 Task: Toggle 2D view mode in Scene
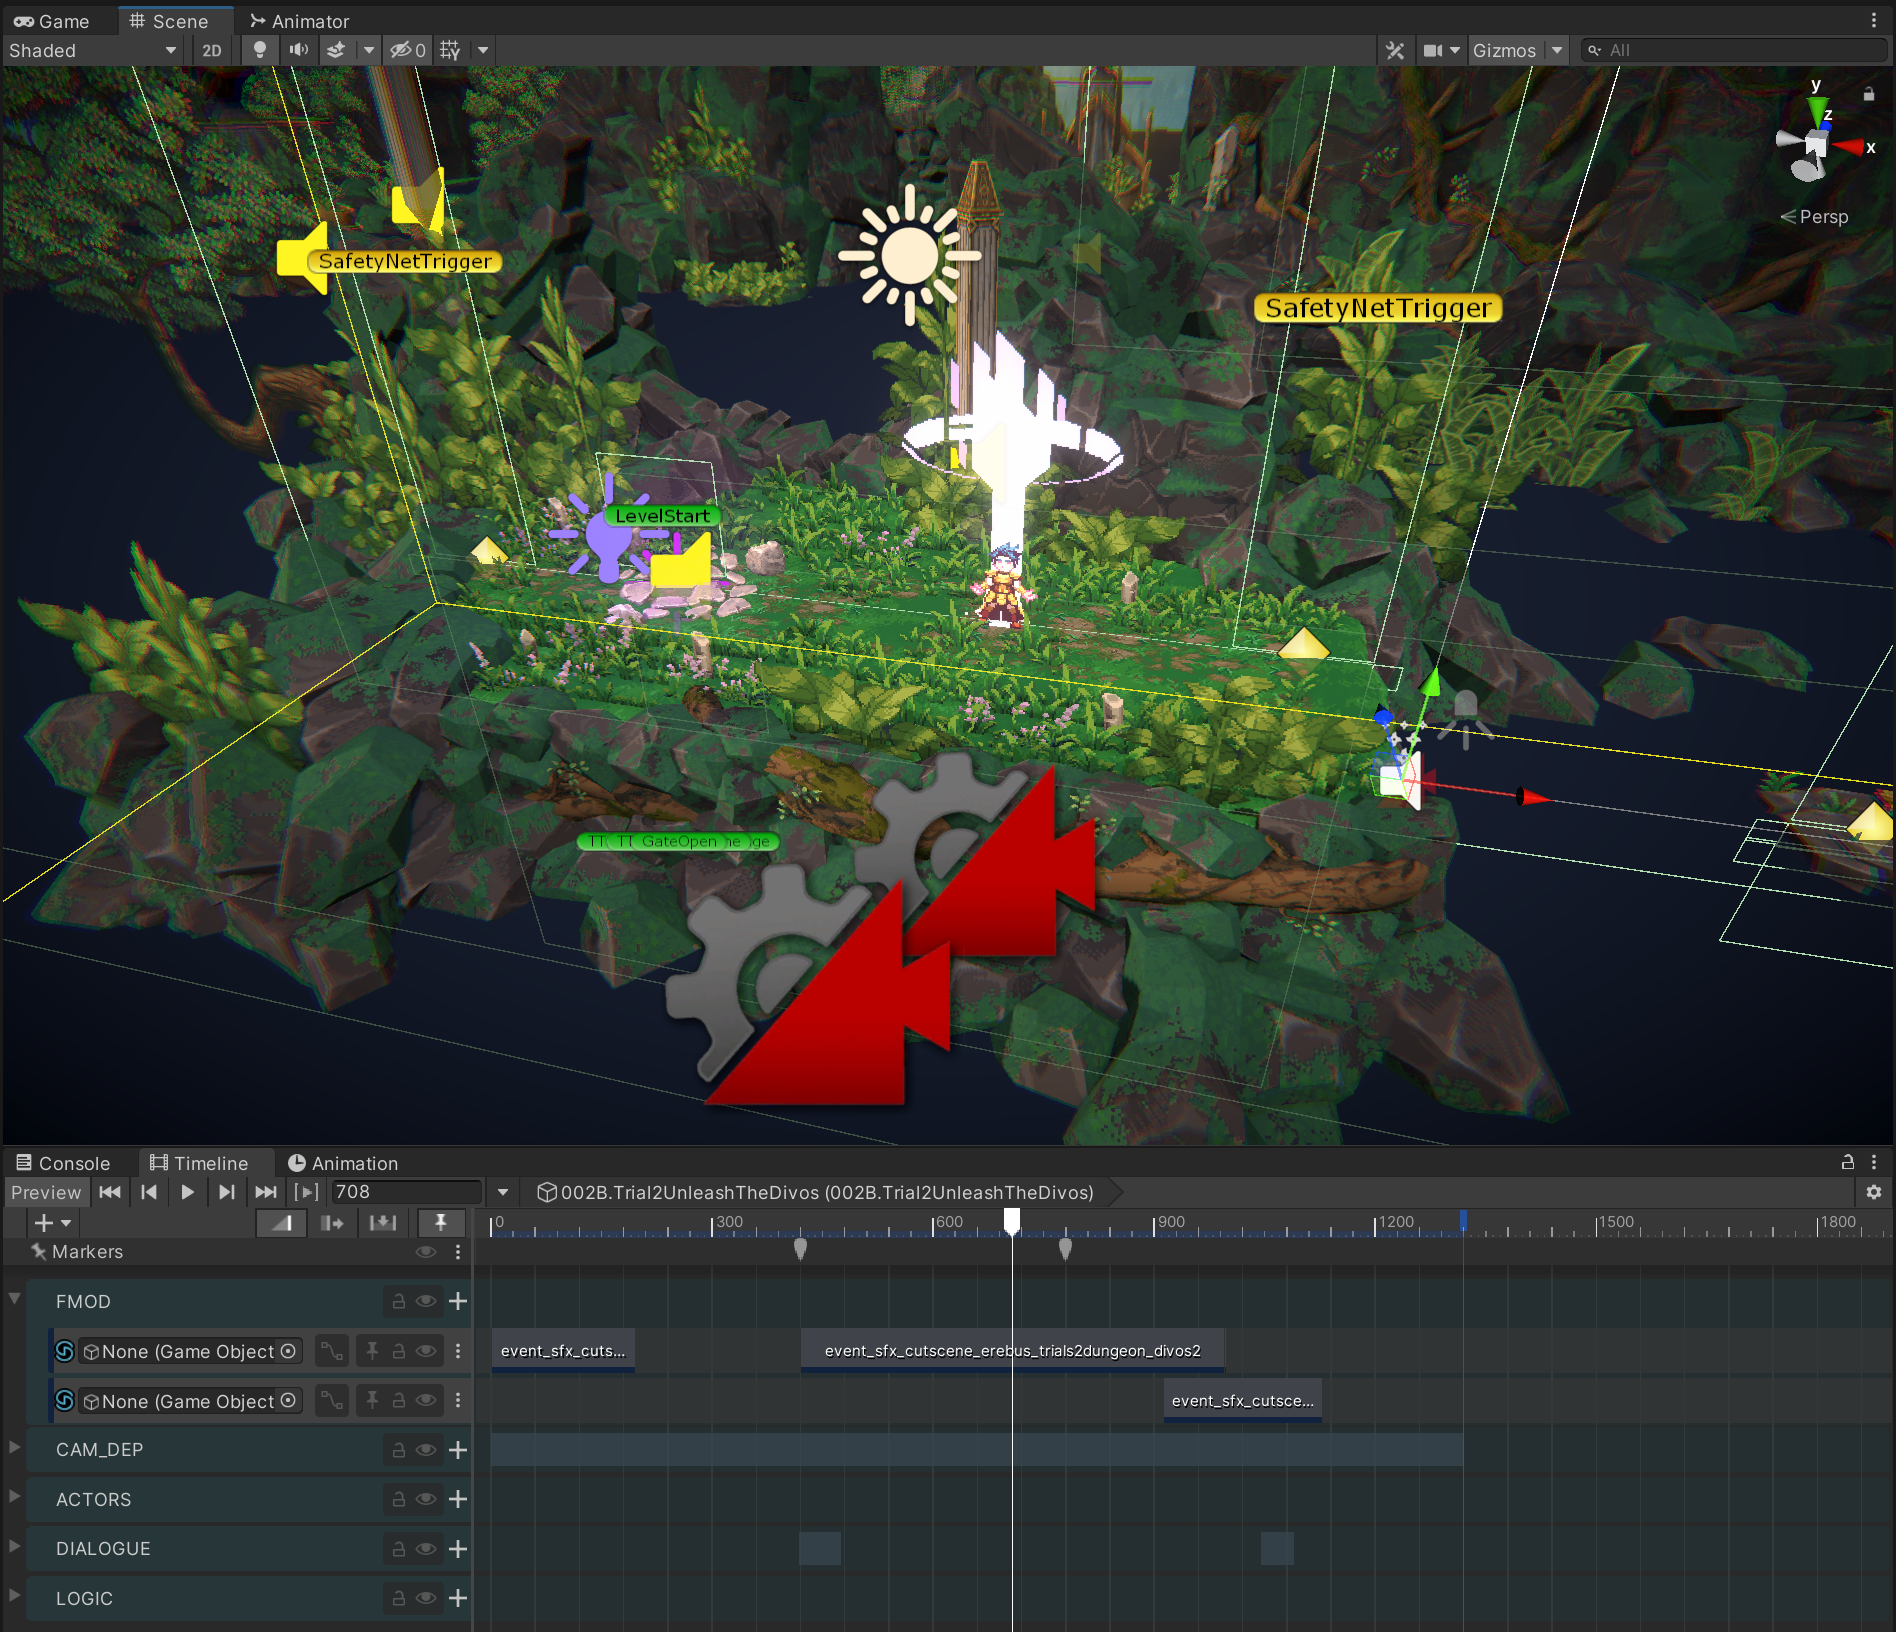pyautogui.click(x=212, y=50)
